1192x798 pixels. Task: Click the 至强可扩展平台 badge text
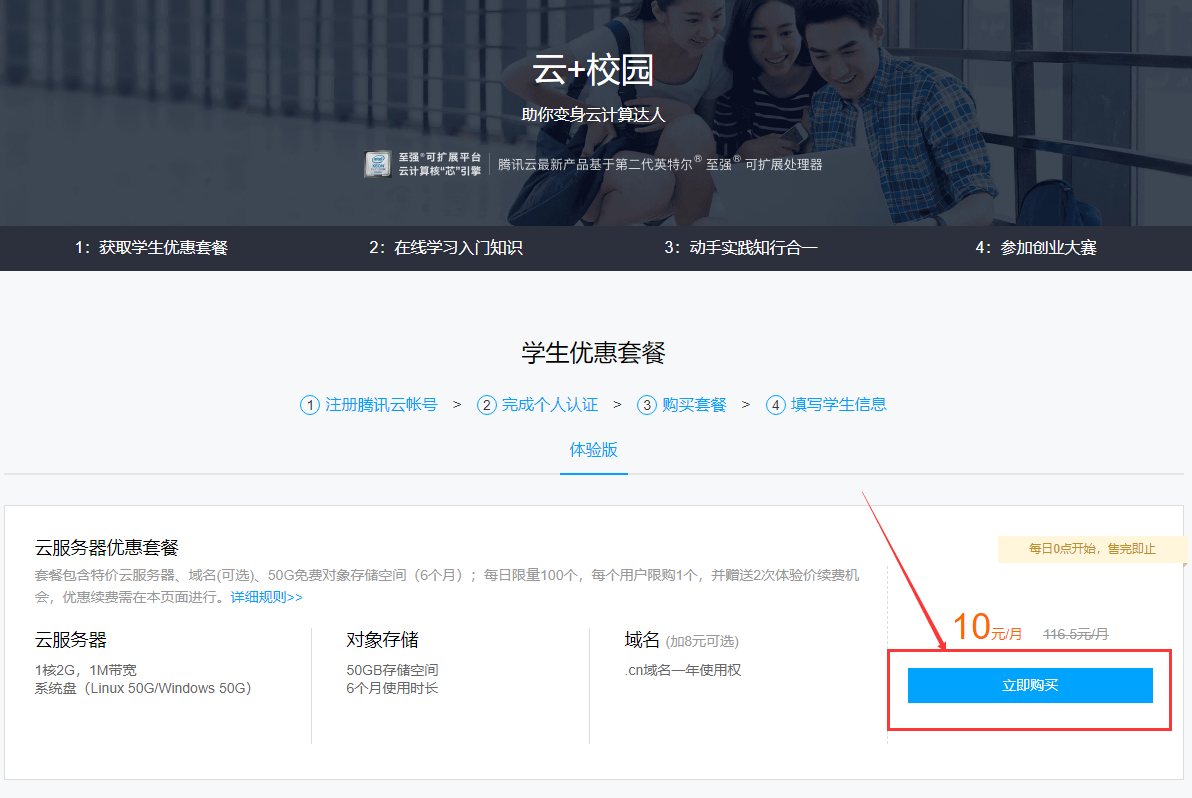[439, 164]
